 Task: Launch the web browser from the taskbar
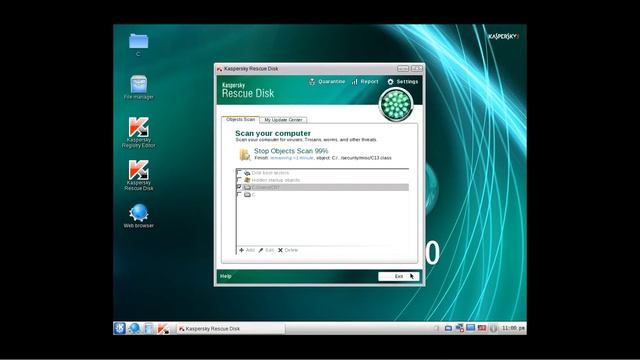pos(134,328)
